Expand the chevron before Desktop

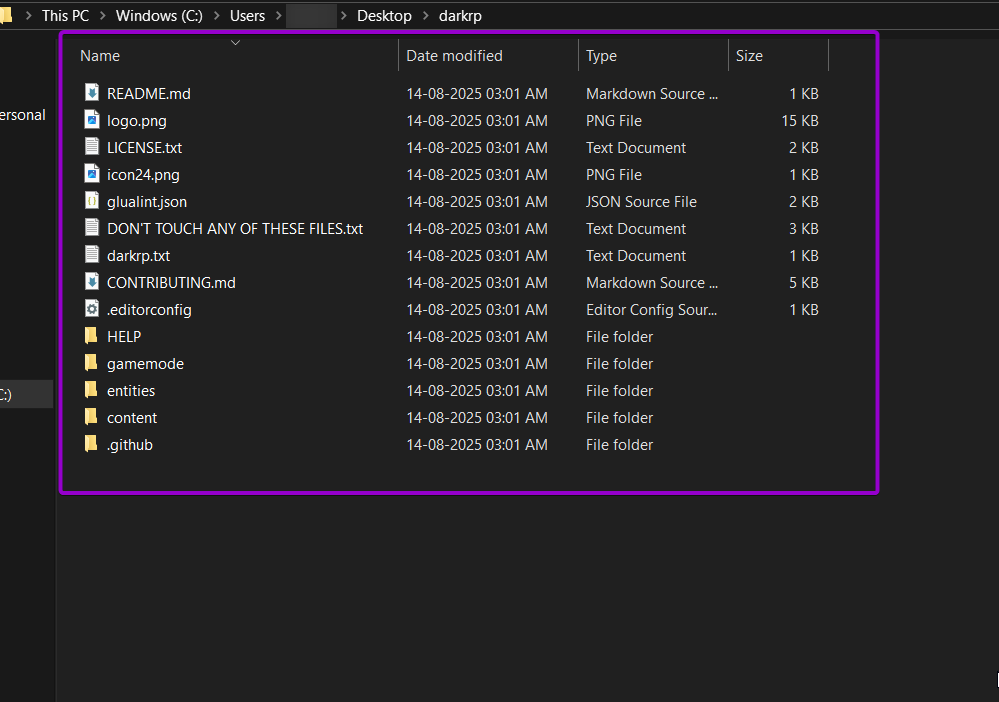tap(344, 15)
